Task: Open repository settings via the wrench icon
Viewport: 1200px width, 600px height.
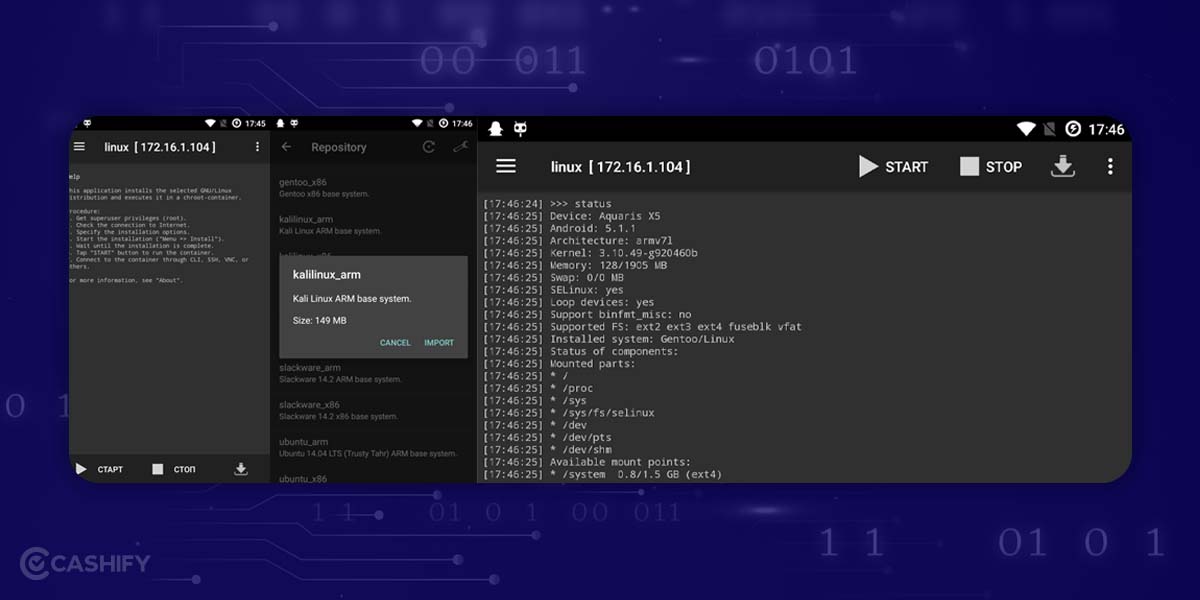Action: tap(461, 146)
